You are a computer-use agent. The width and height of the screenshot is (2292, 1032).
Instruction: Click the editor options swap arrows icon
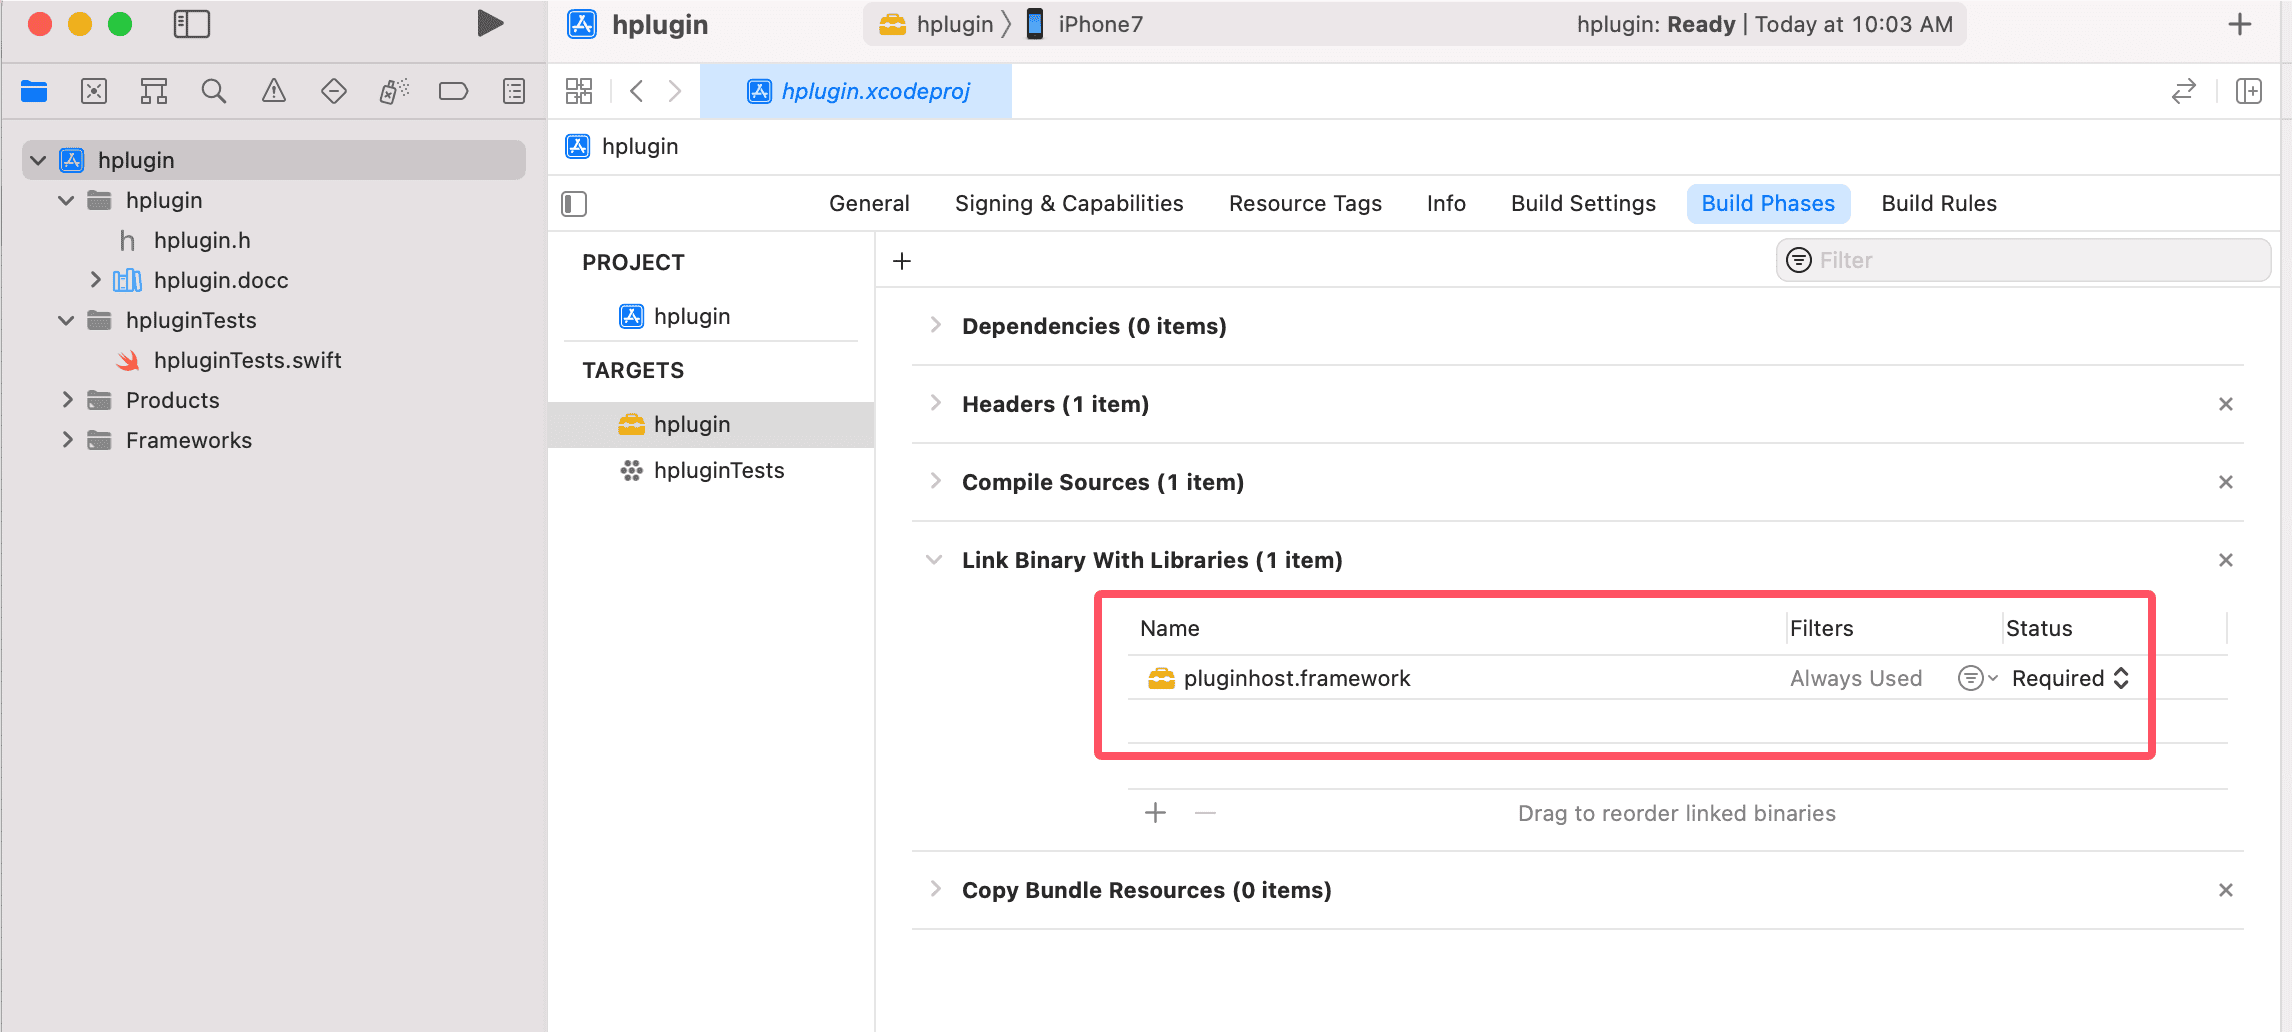(x=2184, y=91)
